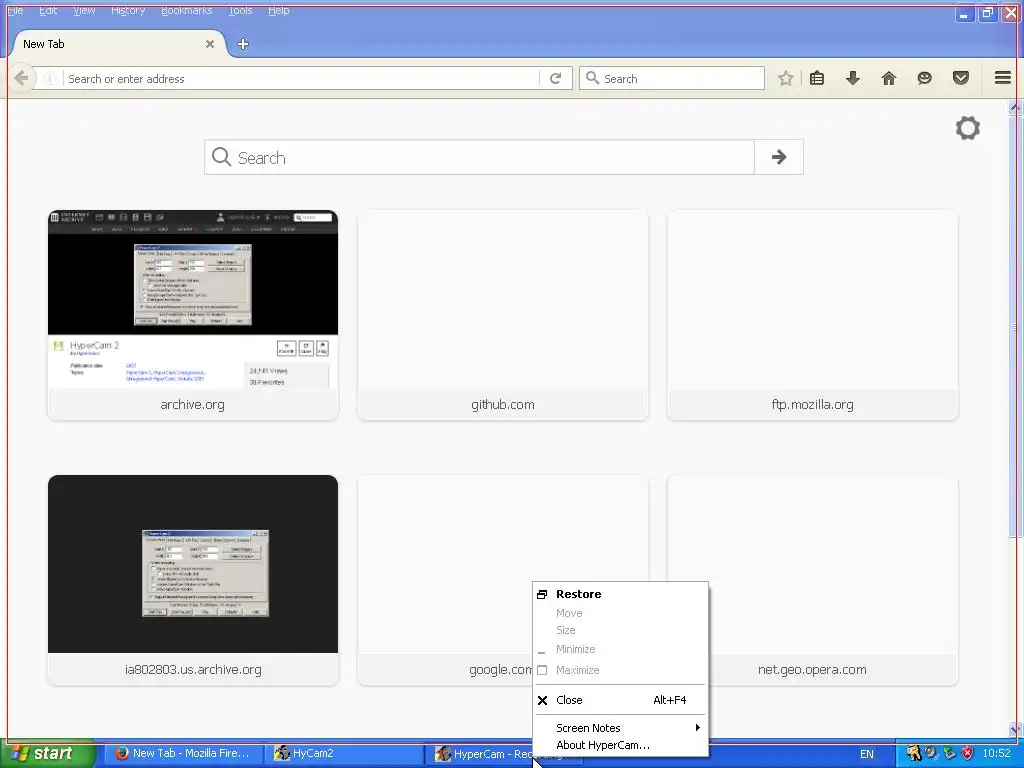Click the EN language indicator
The height and width of the screenshot is (768, 1024).
click(867, 754)
